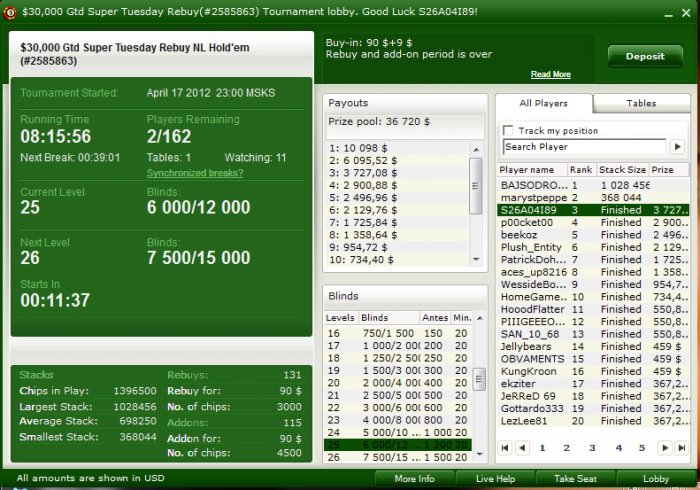Select player ekziter row
Viewport: 700px width, 490px height.
593,384
